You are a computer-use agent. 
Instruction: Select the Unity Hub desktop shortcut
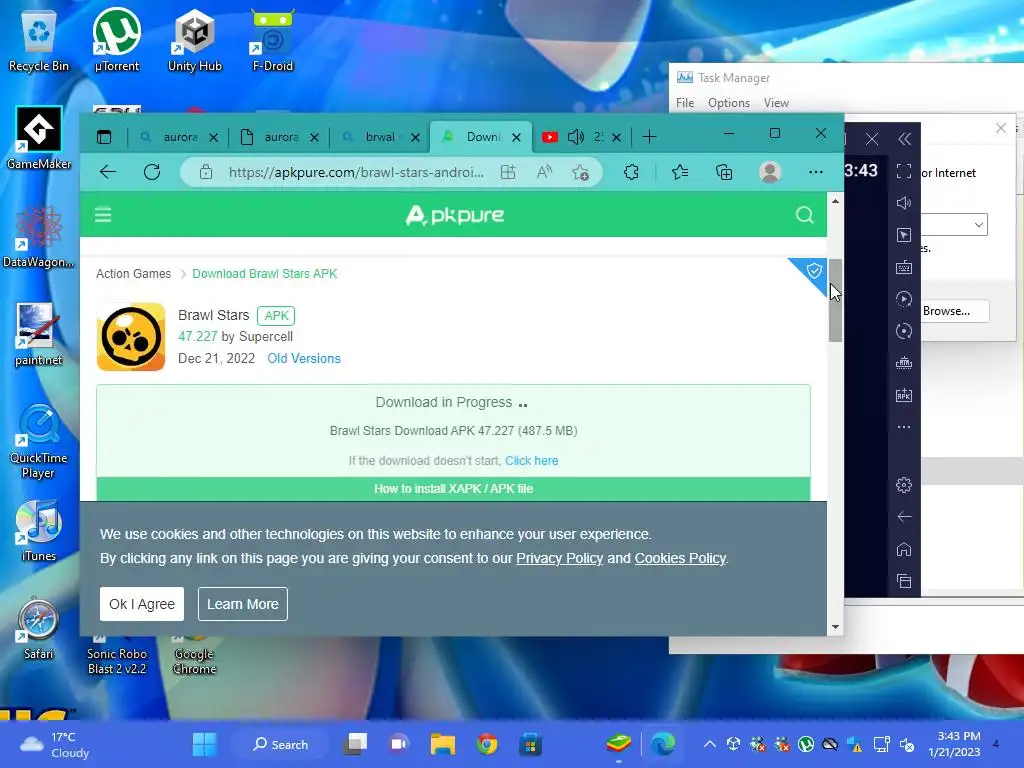[x=195, y=40]
